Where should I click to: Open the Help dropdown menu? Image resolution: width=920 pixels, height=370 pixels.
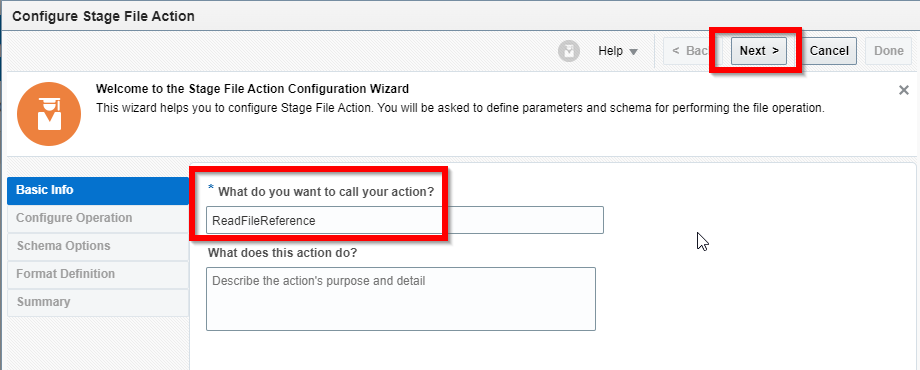618,51
